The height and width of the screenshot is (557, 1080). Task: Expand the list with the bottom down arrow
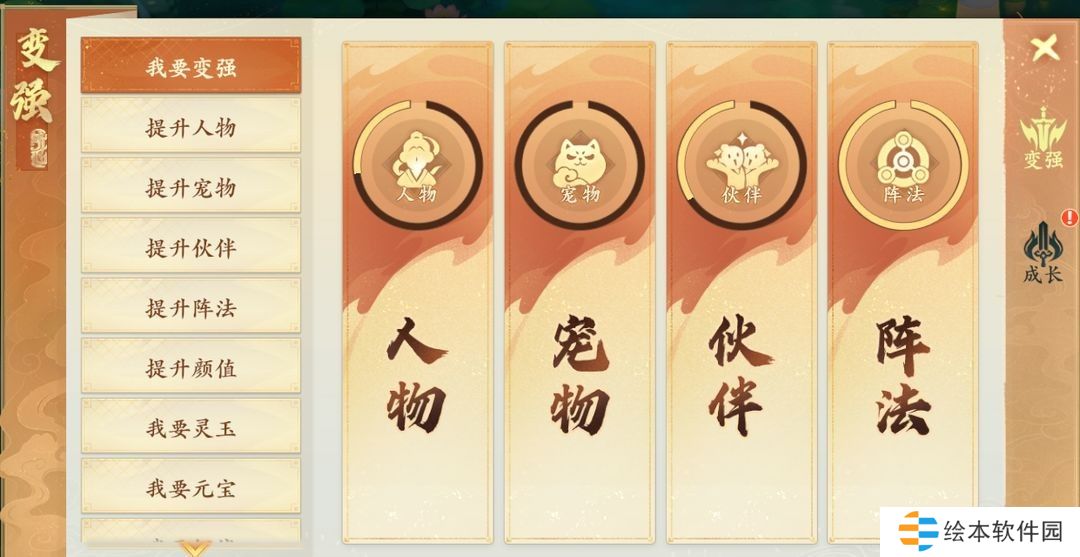tap(195, 549)
